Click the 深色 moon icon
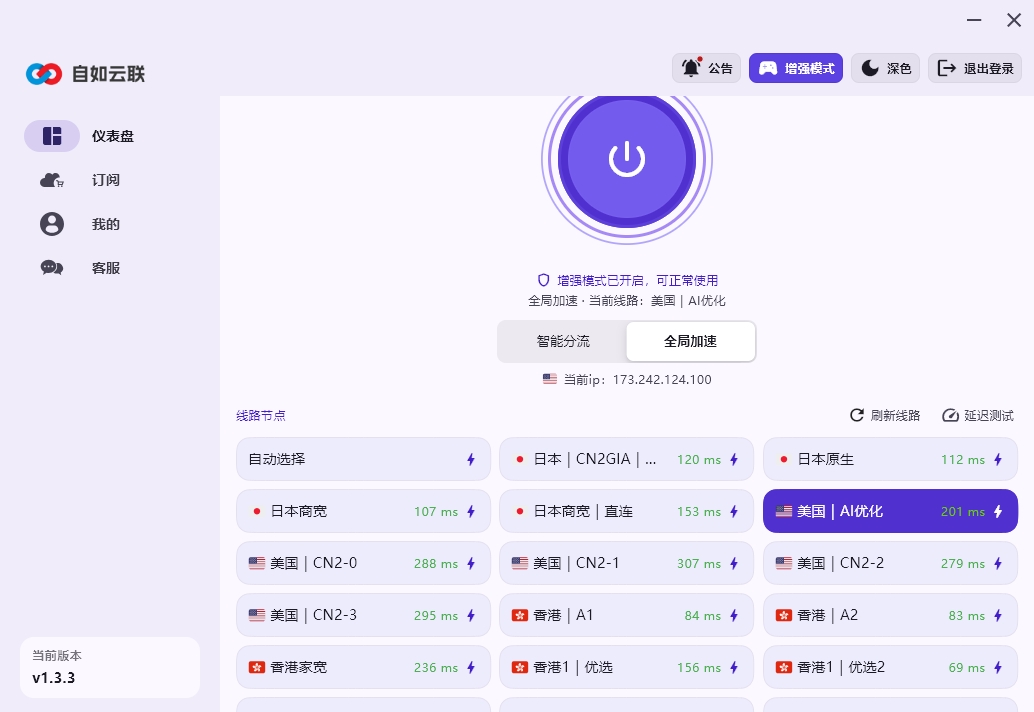This screenshot has width=1034, height=712. [x=870, y=68]
